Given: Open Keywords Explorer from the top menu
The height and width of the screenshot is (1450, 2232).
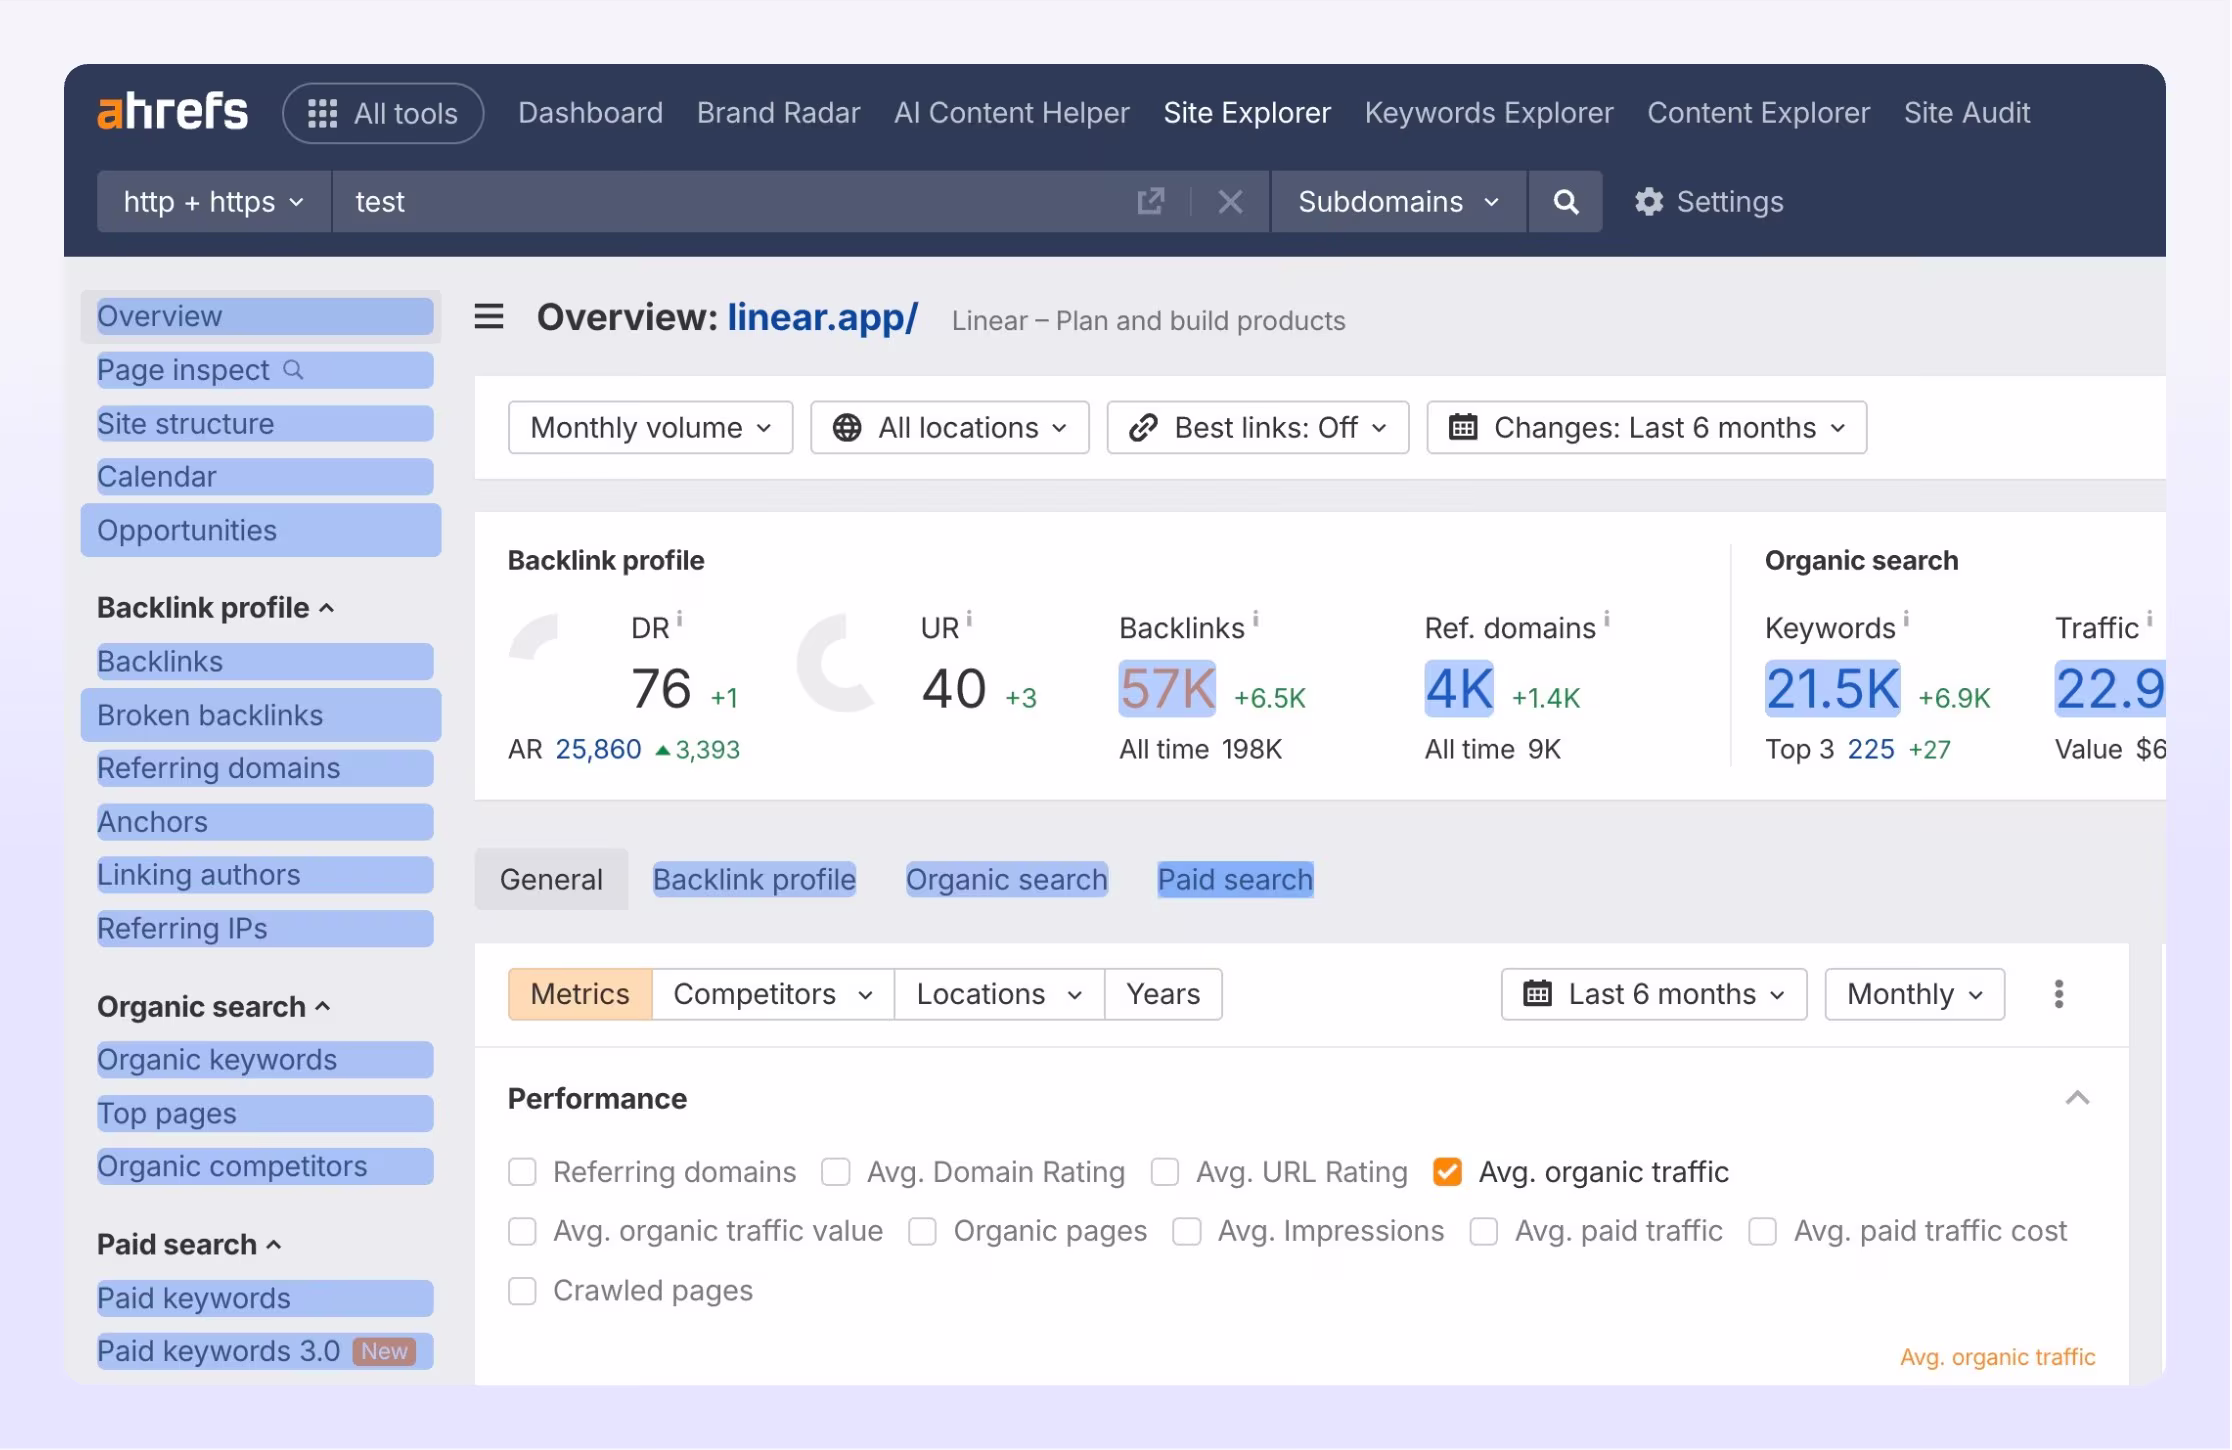Looking at the screenshot, I should [1488, 113].
